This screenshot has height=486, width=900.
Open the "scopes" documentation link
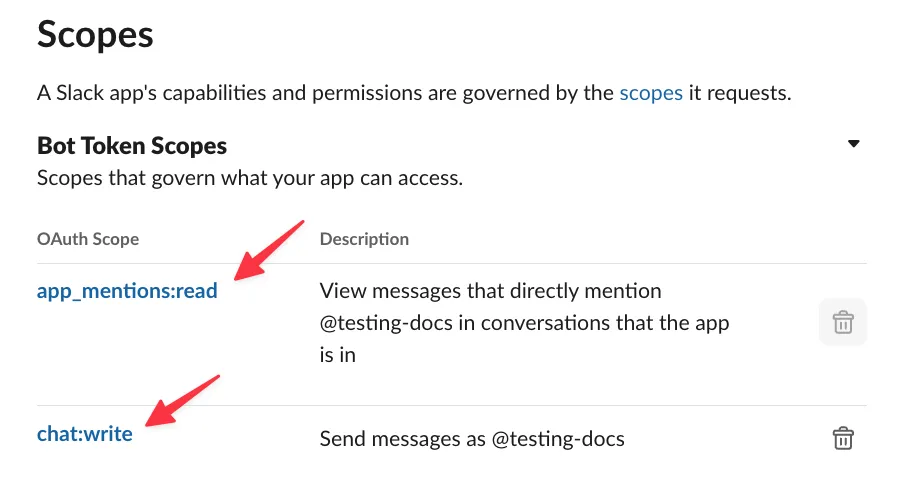651,94
